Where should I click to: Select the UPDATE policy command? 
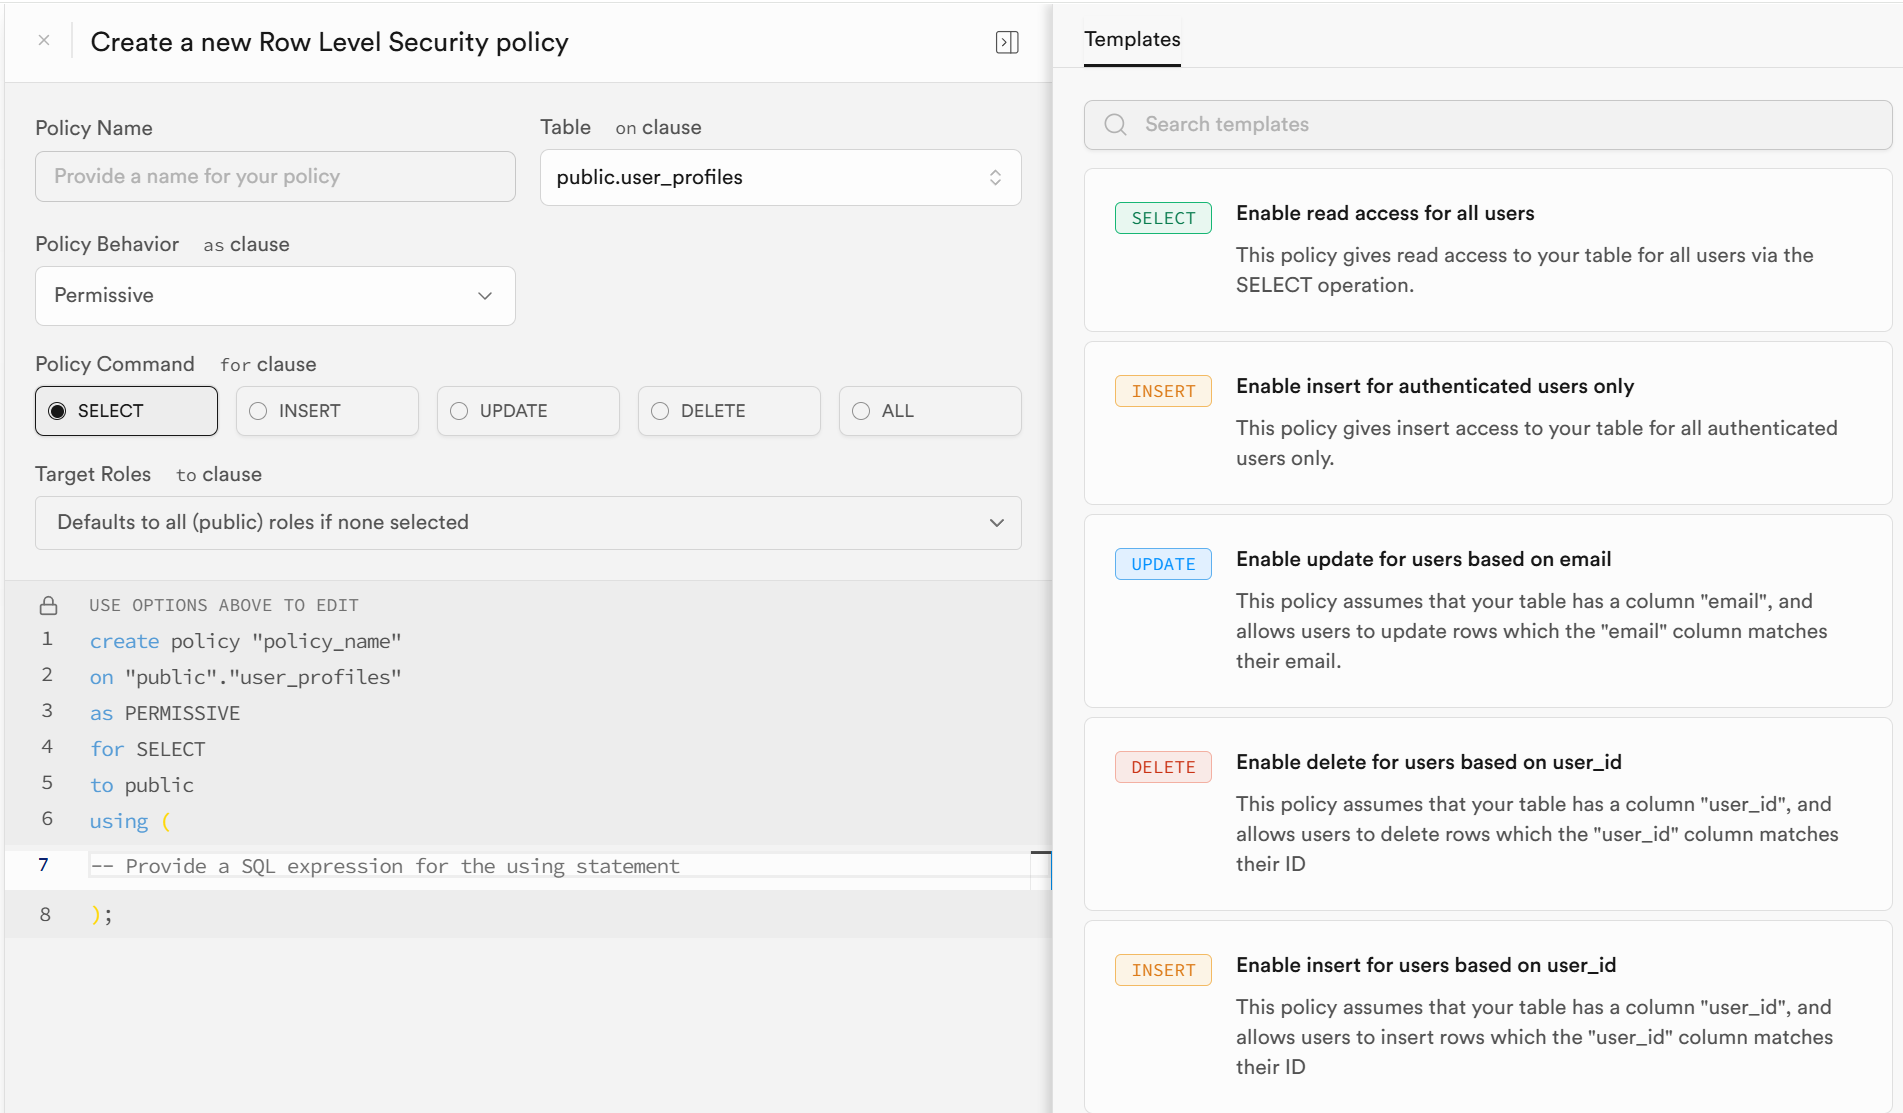pyautogui.click(x=528, y=411)
